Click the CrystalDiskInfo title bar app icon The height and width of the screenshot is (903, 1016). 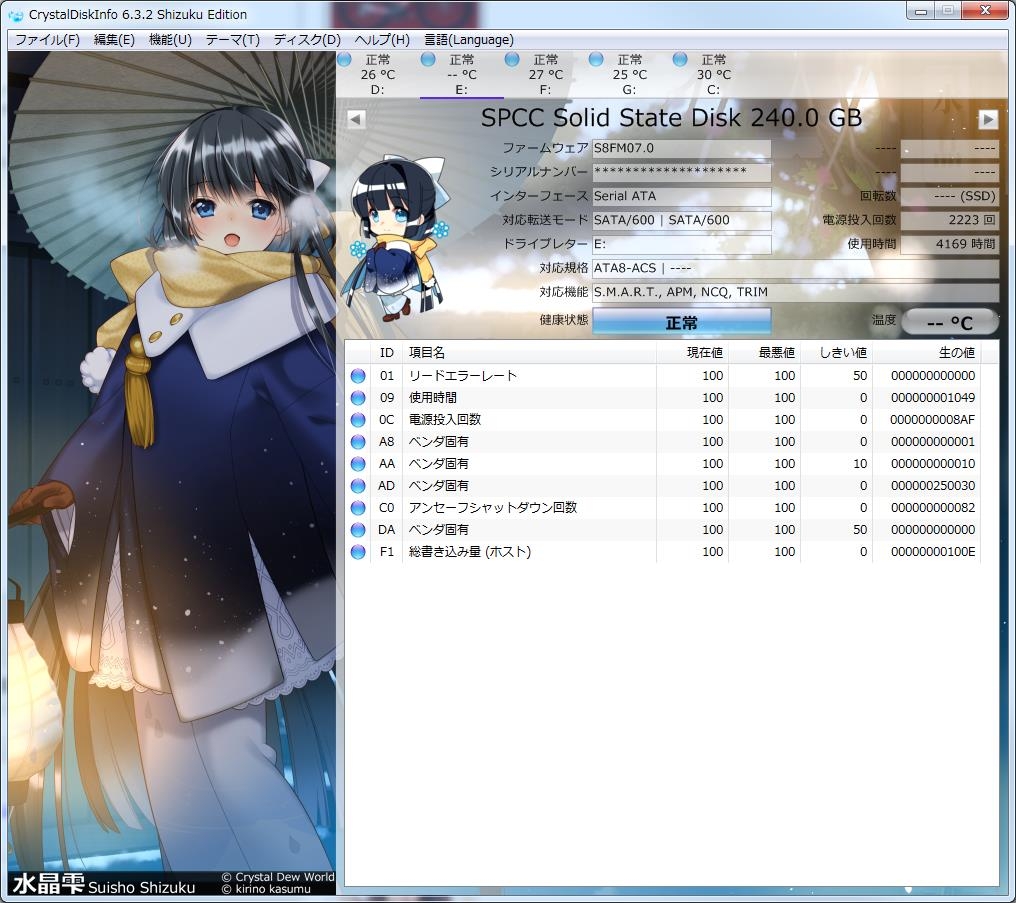pyautogui.click(x=16, y=14)
